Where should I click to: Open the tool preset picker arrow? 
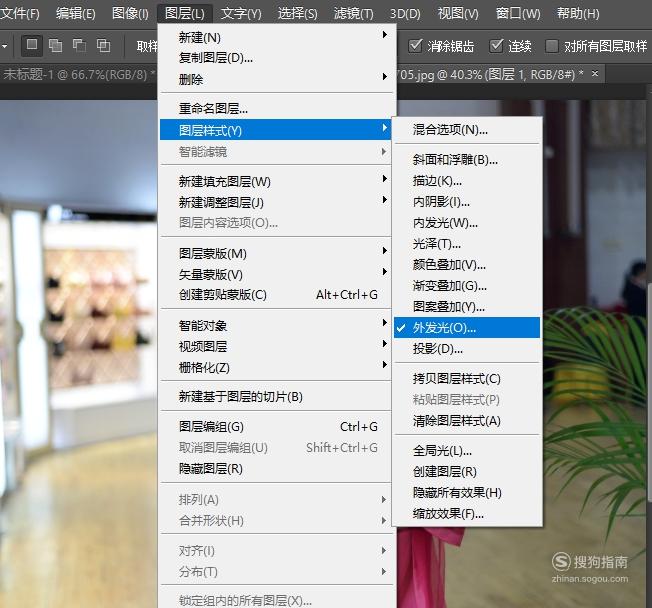point(4,46)
